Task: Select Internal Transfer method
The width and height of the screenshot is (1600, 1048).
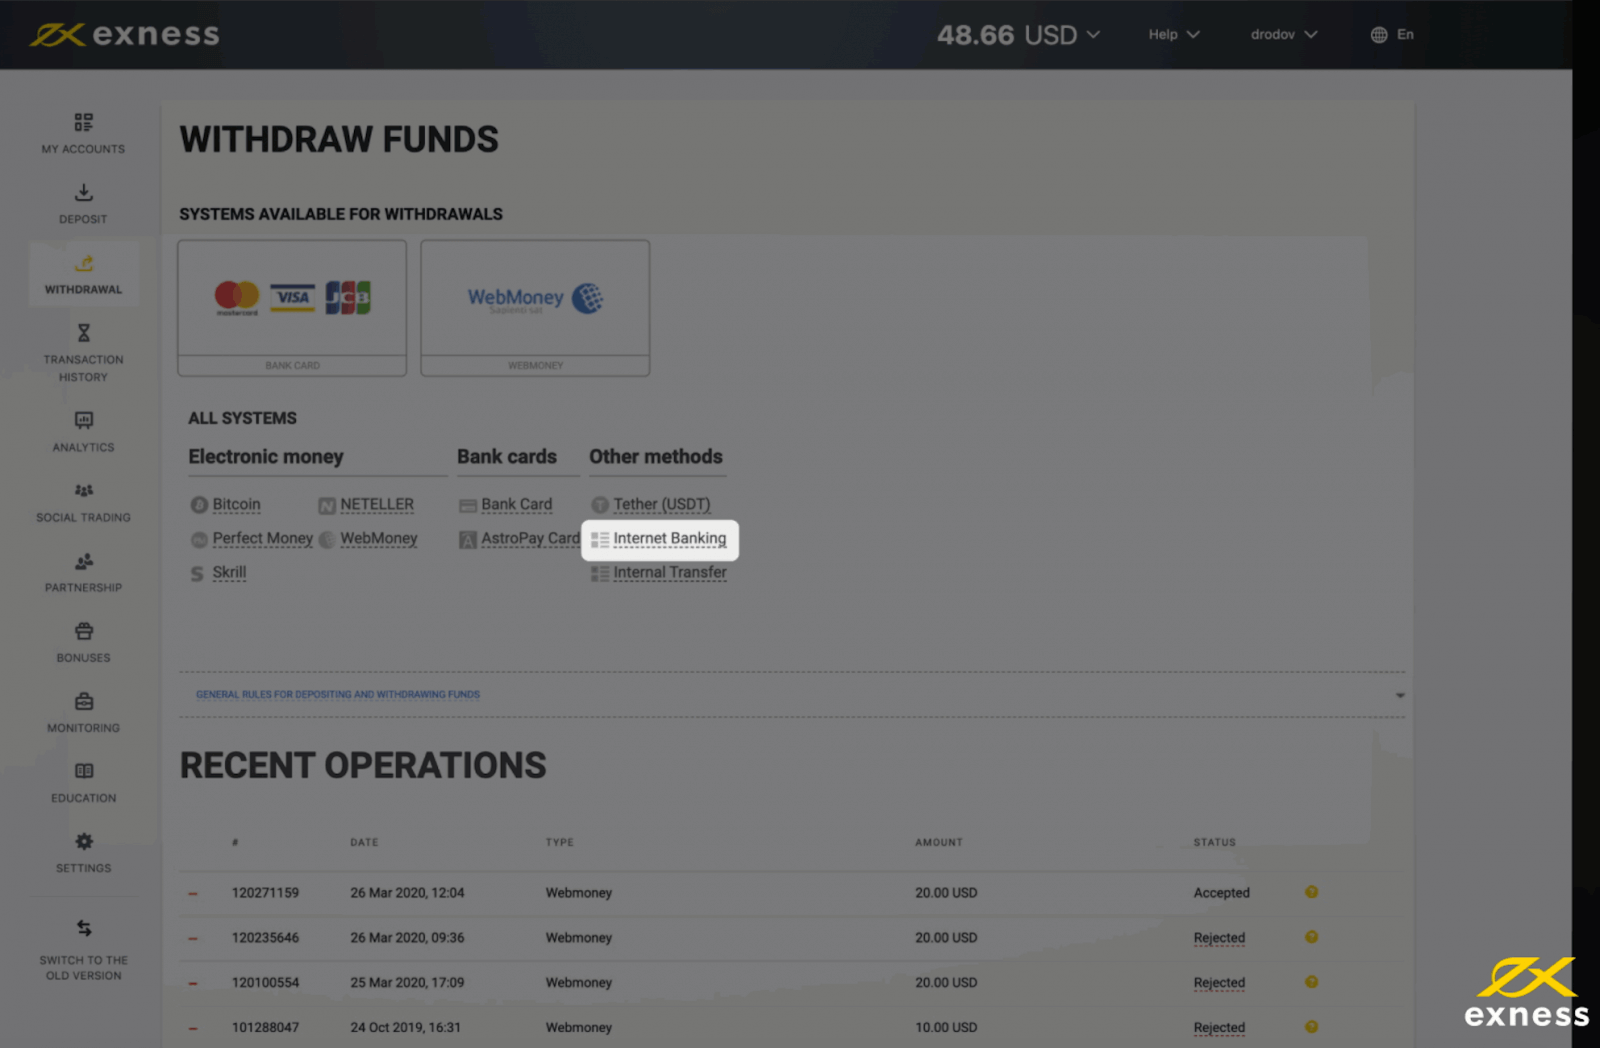Action: coord(669,572)
